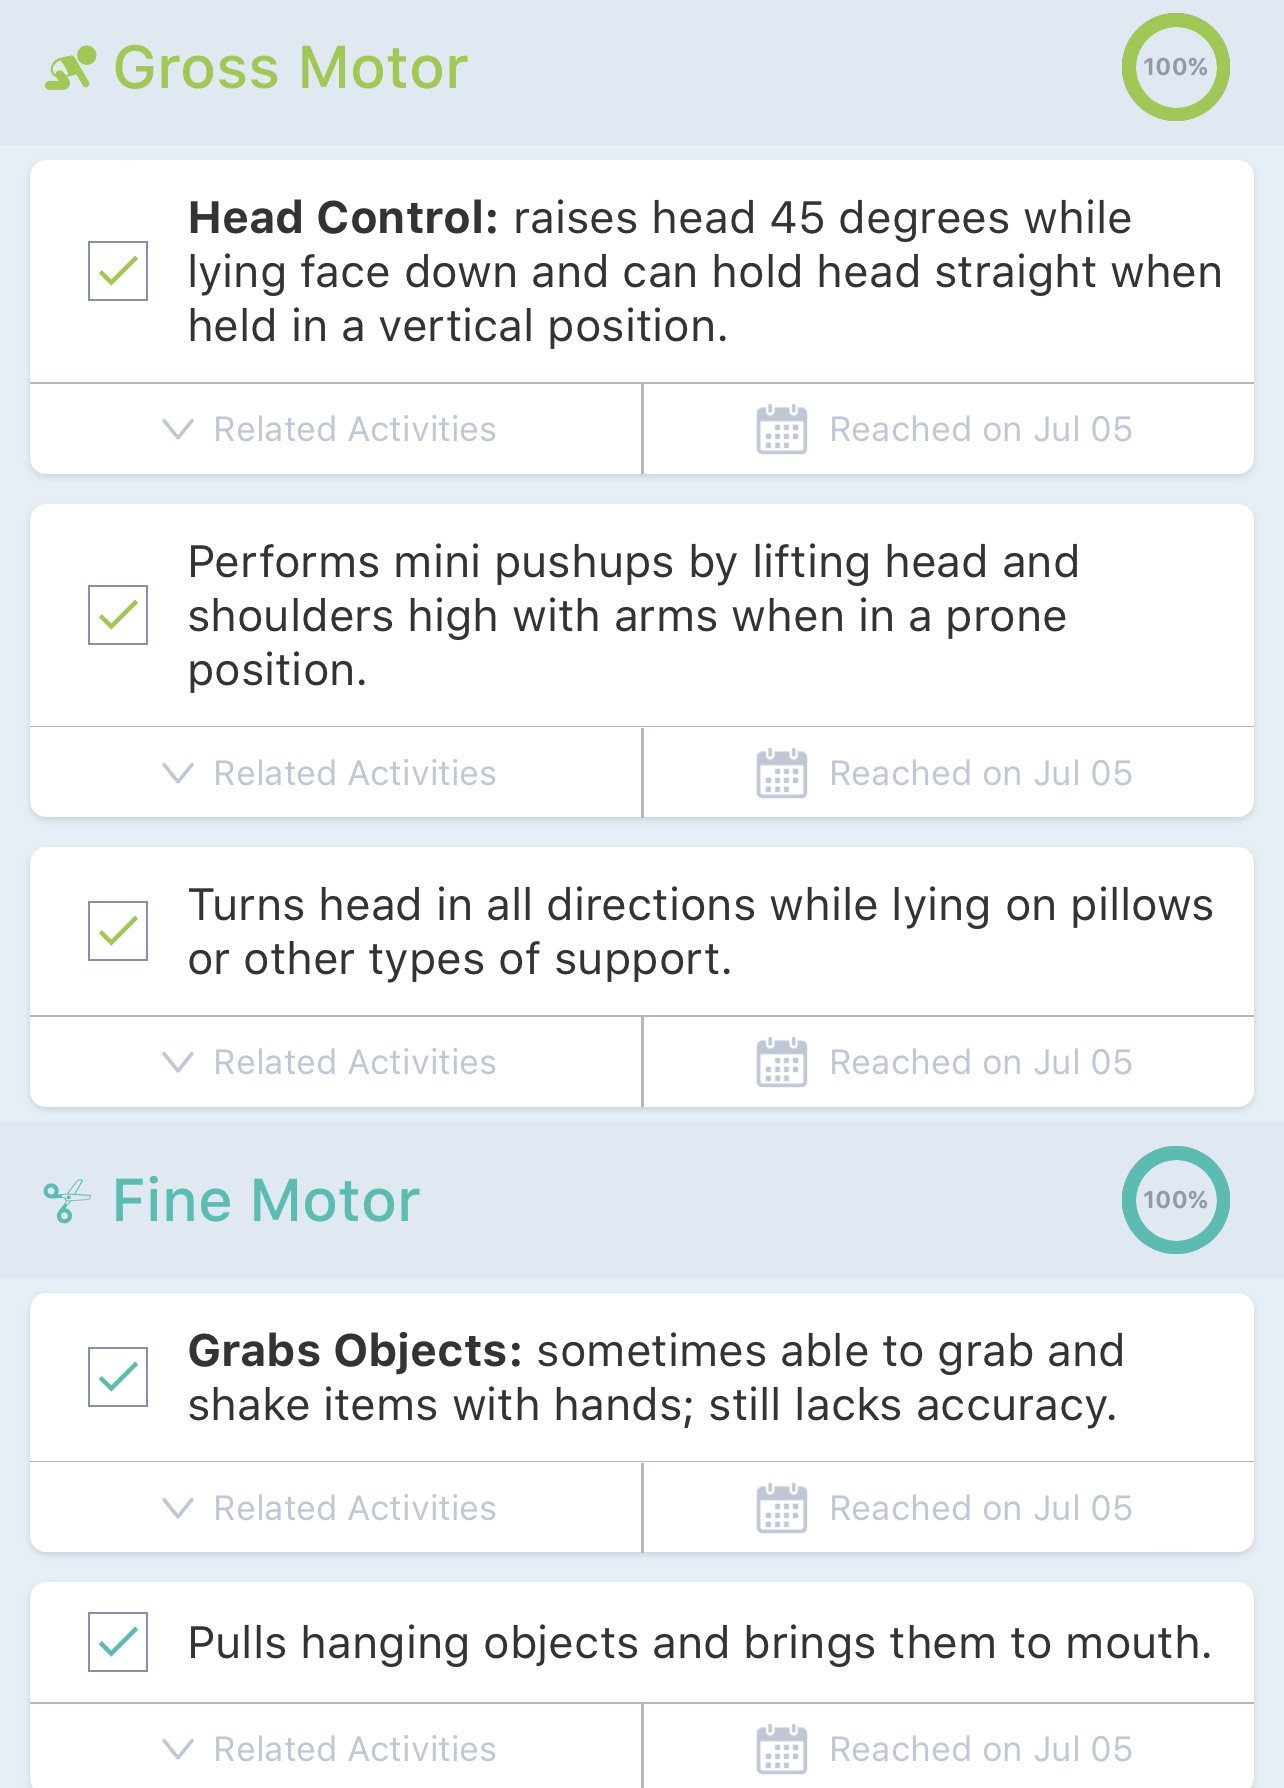1284x1788 pixels.
Task: Expand Related Activities under Grabs Objects
Action: click(330, 1508)
